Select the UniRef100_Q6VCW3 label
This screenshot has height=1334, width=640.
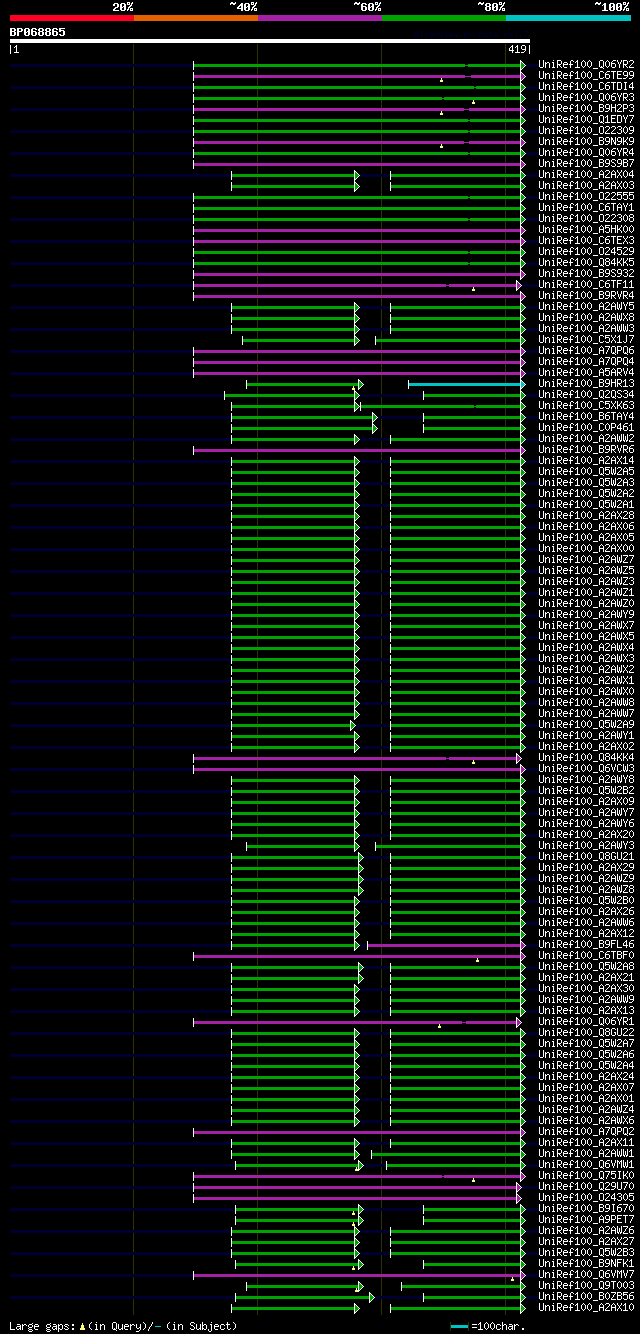pyautogui.click(x=586, y=769)
